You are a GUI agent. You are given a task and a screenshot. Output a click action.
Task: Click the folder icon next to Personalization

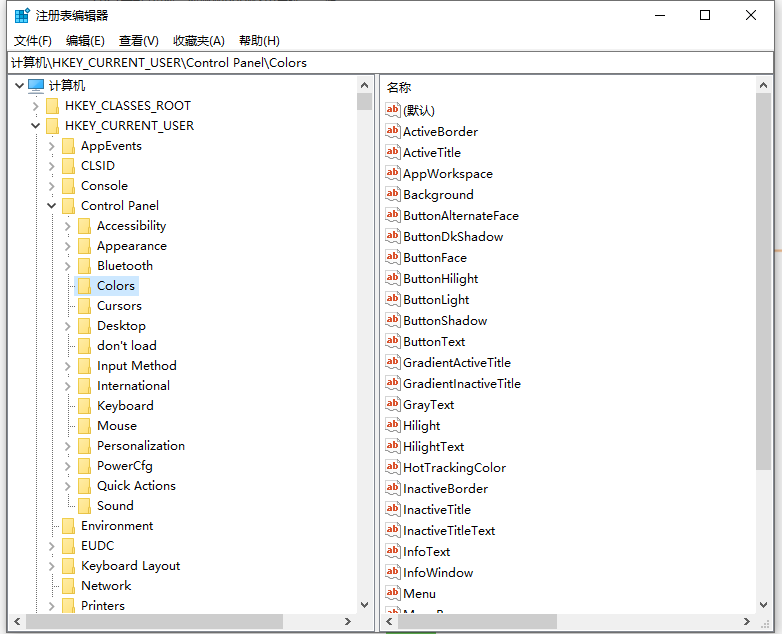[x=84, y=446]
